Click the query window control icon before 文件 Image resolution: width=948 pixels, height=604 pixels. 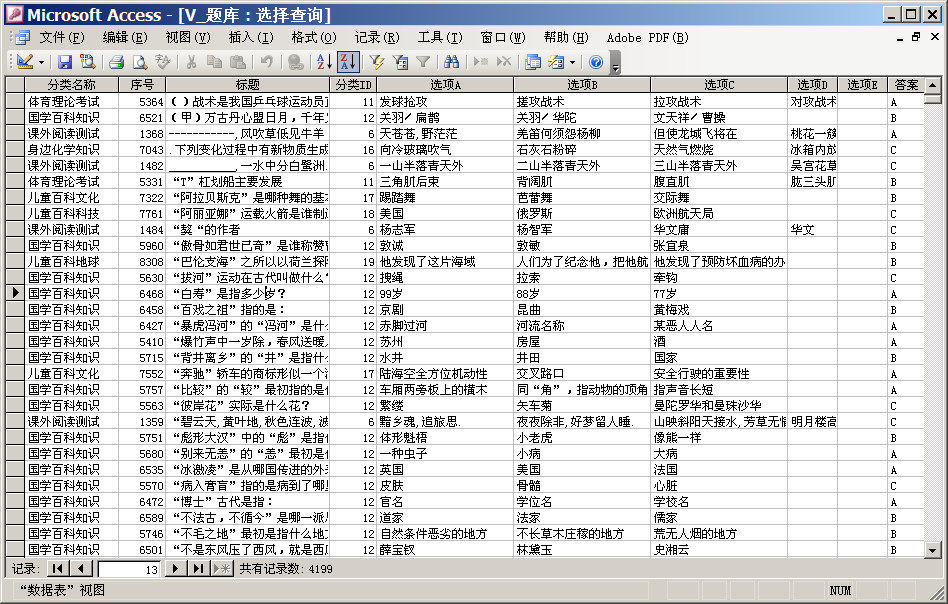tap(22, 37)
